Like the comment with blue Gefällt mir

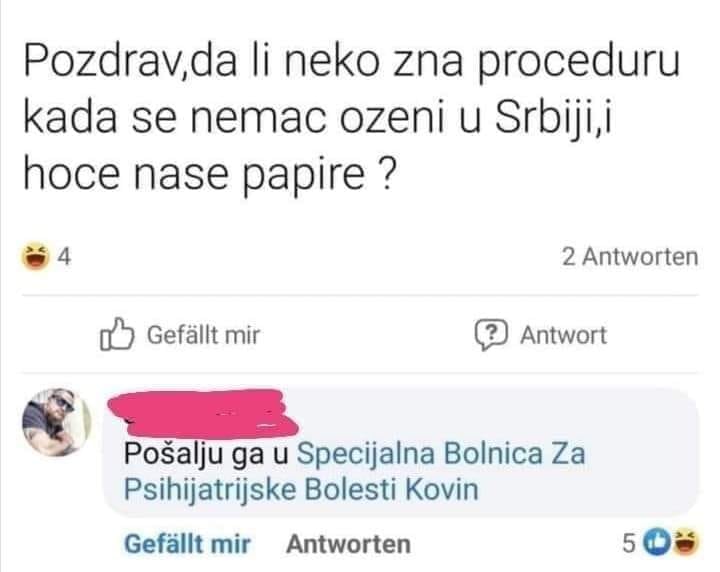187,544
